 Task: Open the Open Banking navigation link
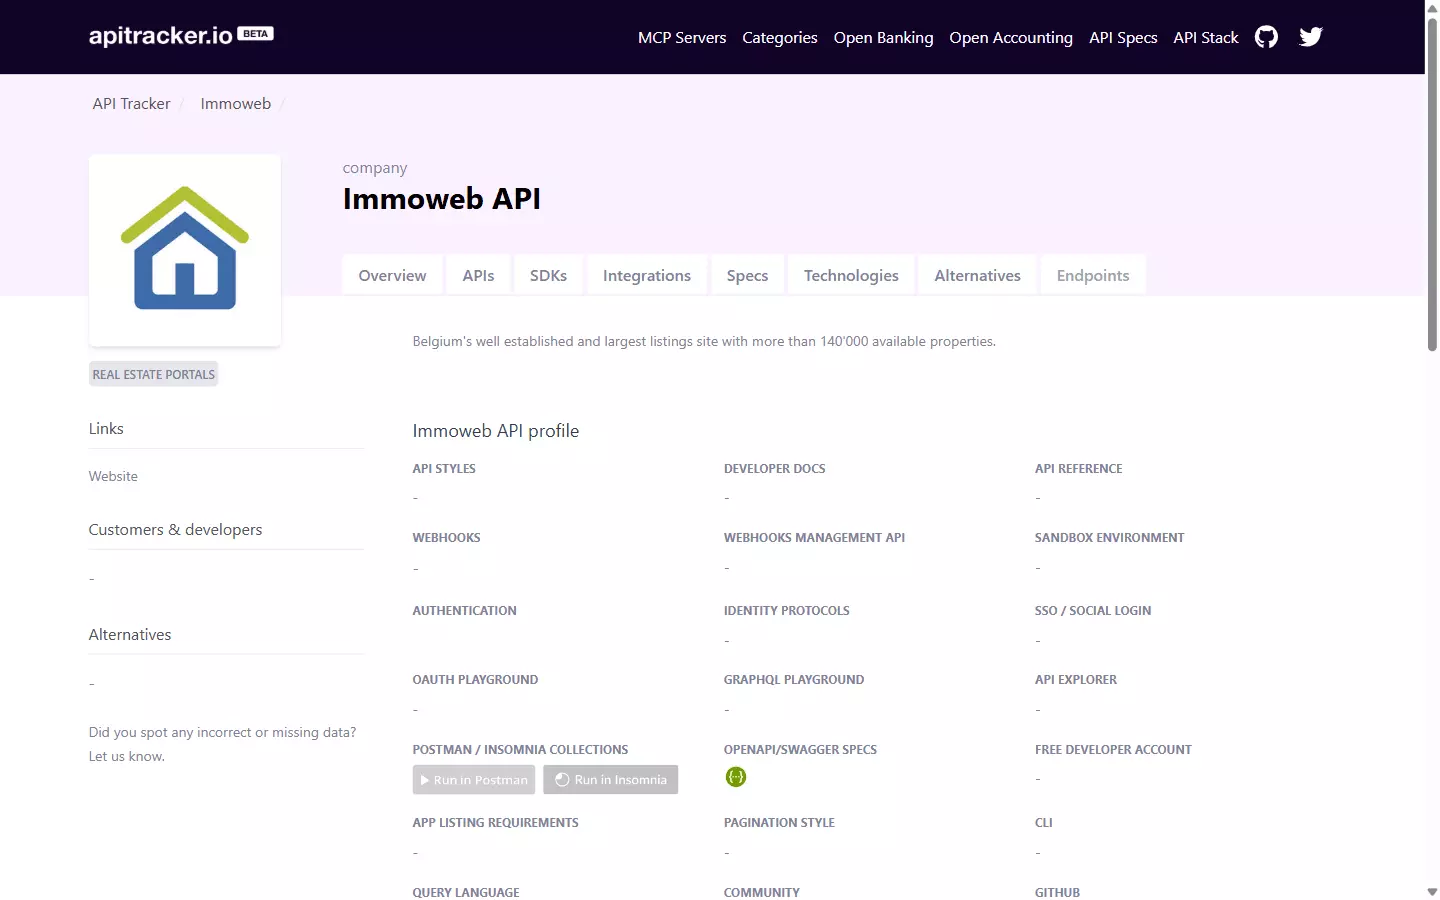pyautogui.click(x=883, y=37)
